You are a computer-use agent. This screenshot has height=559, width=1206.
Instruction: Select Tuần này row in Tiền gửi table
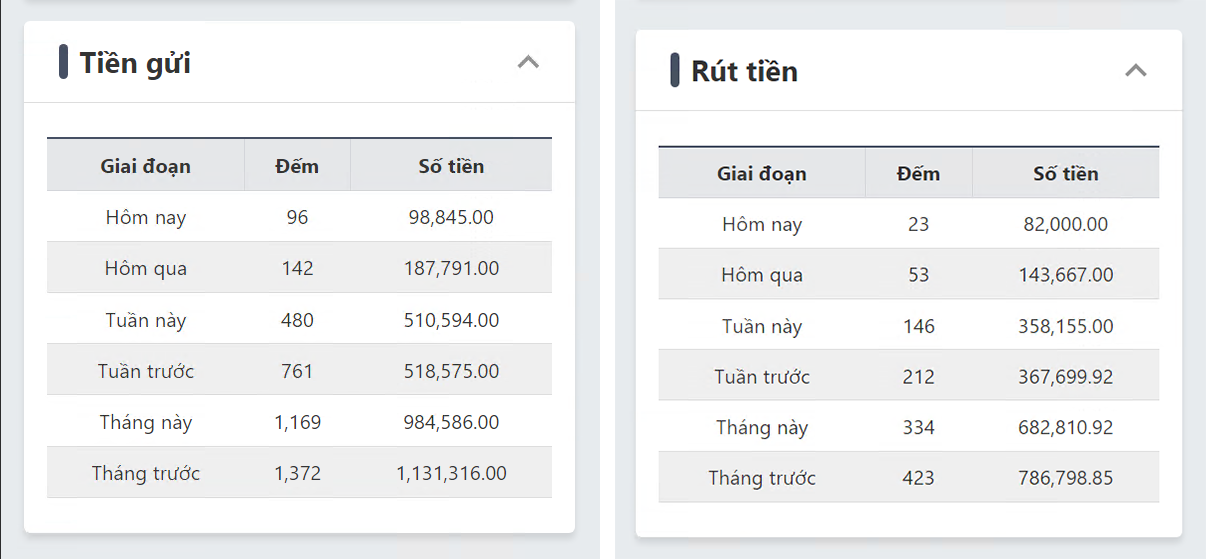(146, 320)
